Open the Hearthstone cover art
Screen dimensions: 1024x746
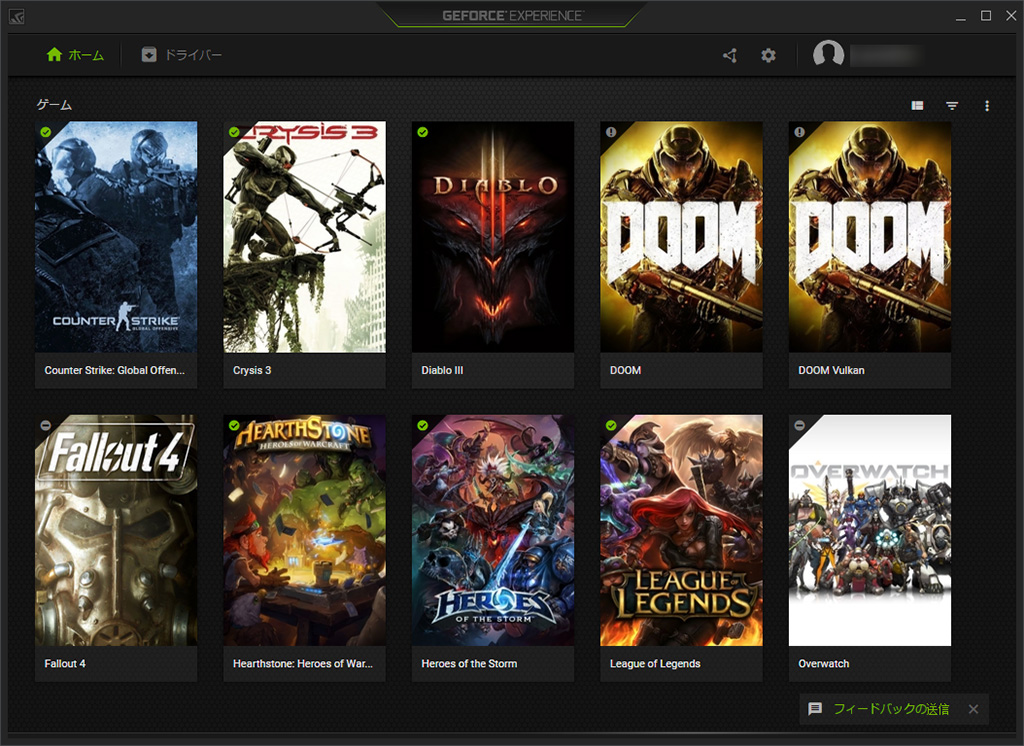click(304, 530)
